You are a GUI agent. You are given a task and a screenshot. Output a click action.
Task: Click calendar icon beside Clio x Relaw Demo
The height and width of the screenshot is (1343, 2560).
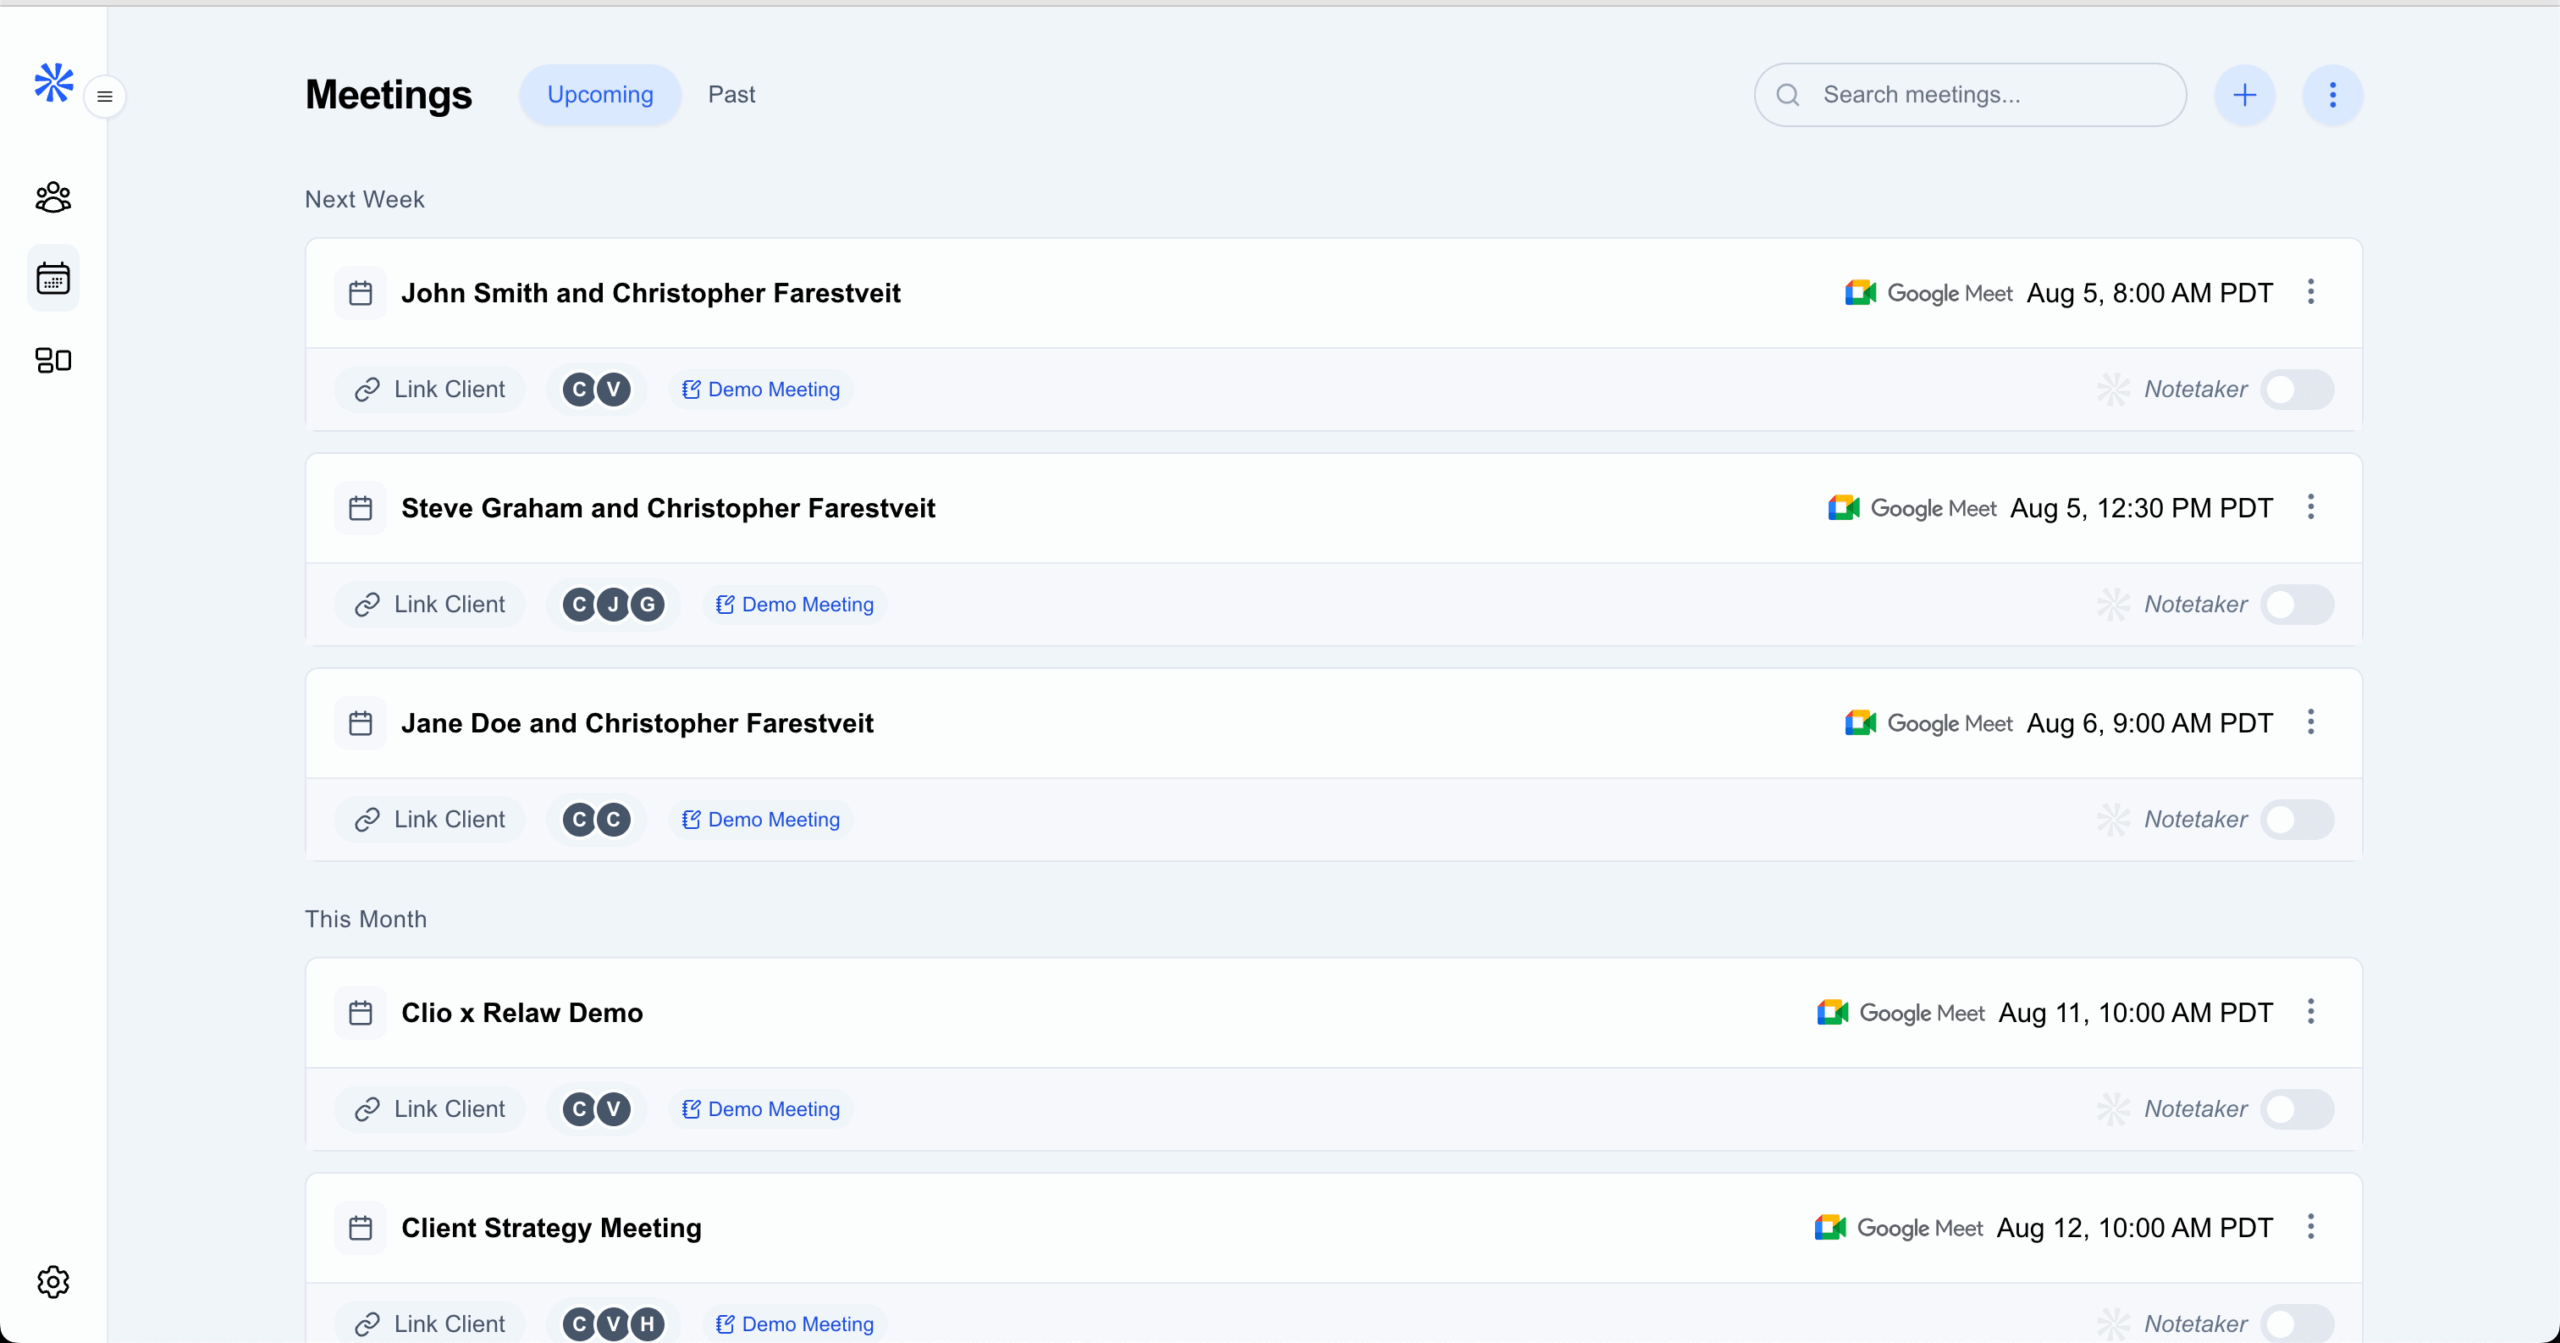tap(360, 1013)
